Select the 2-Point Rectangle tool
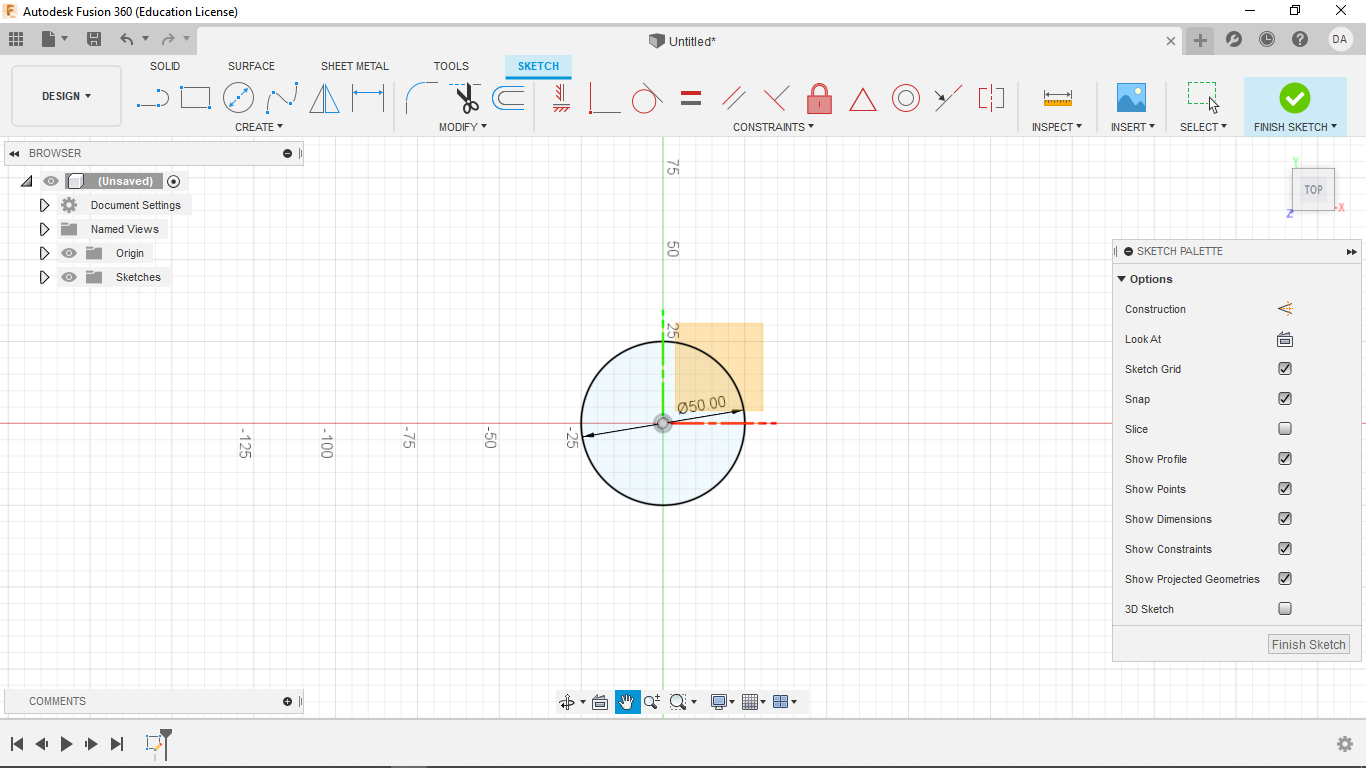This screenshot has height=768, width=1366. tap(195, 98)
